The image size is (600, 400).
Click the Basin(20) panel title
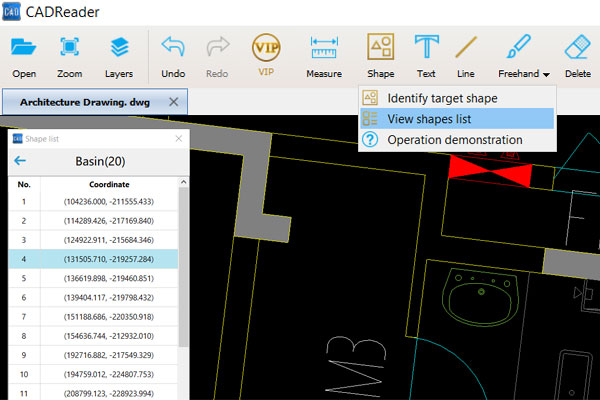click(100, 162)
